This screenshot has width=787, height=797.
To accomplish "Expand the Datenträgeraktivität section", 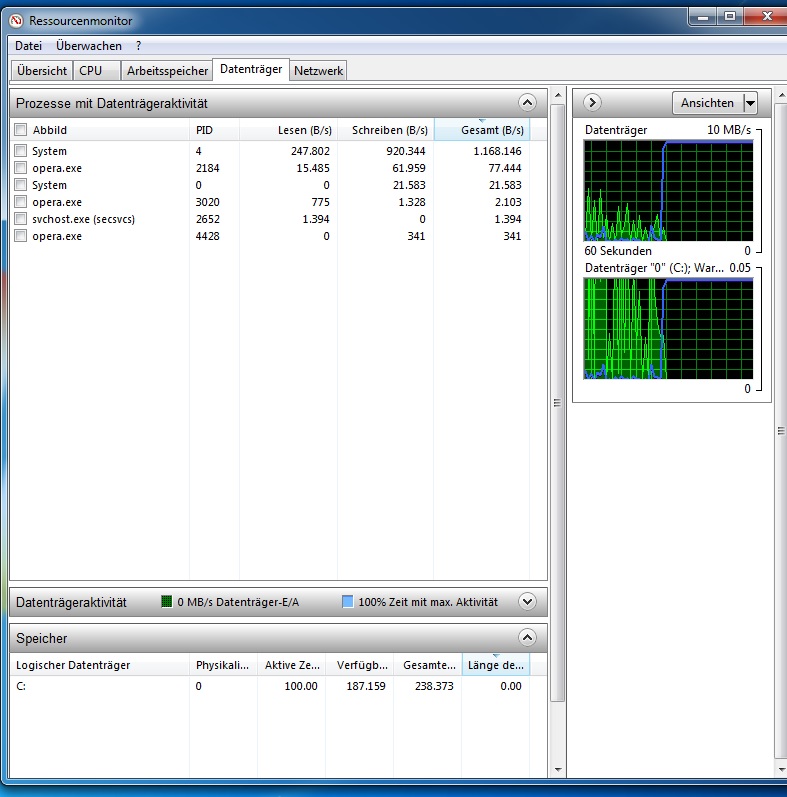I will click(x=527, y=602).
